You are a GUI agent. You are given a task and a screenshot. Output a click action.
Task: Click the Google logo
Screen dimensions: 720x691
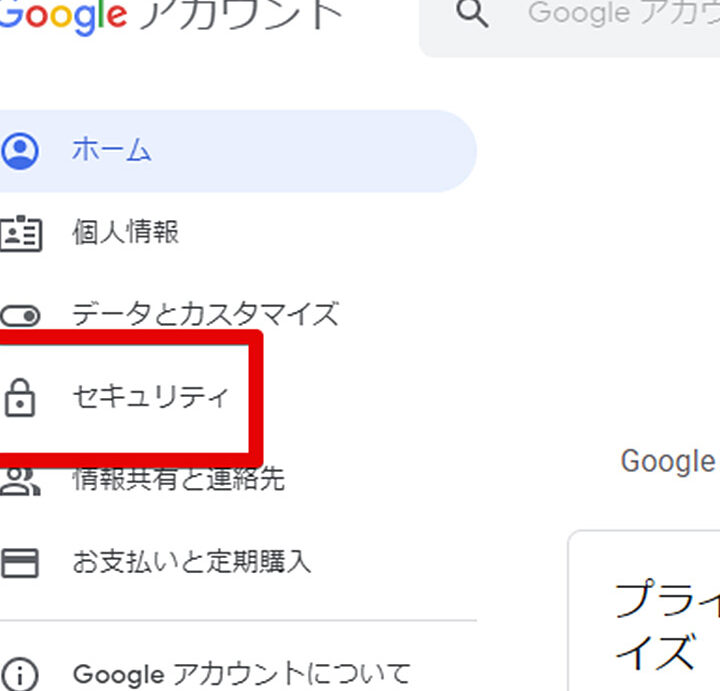pyautogui.click(x=62, y=15)
